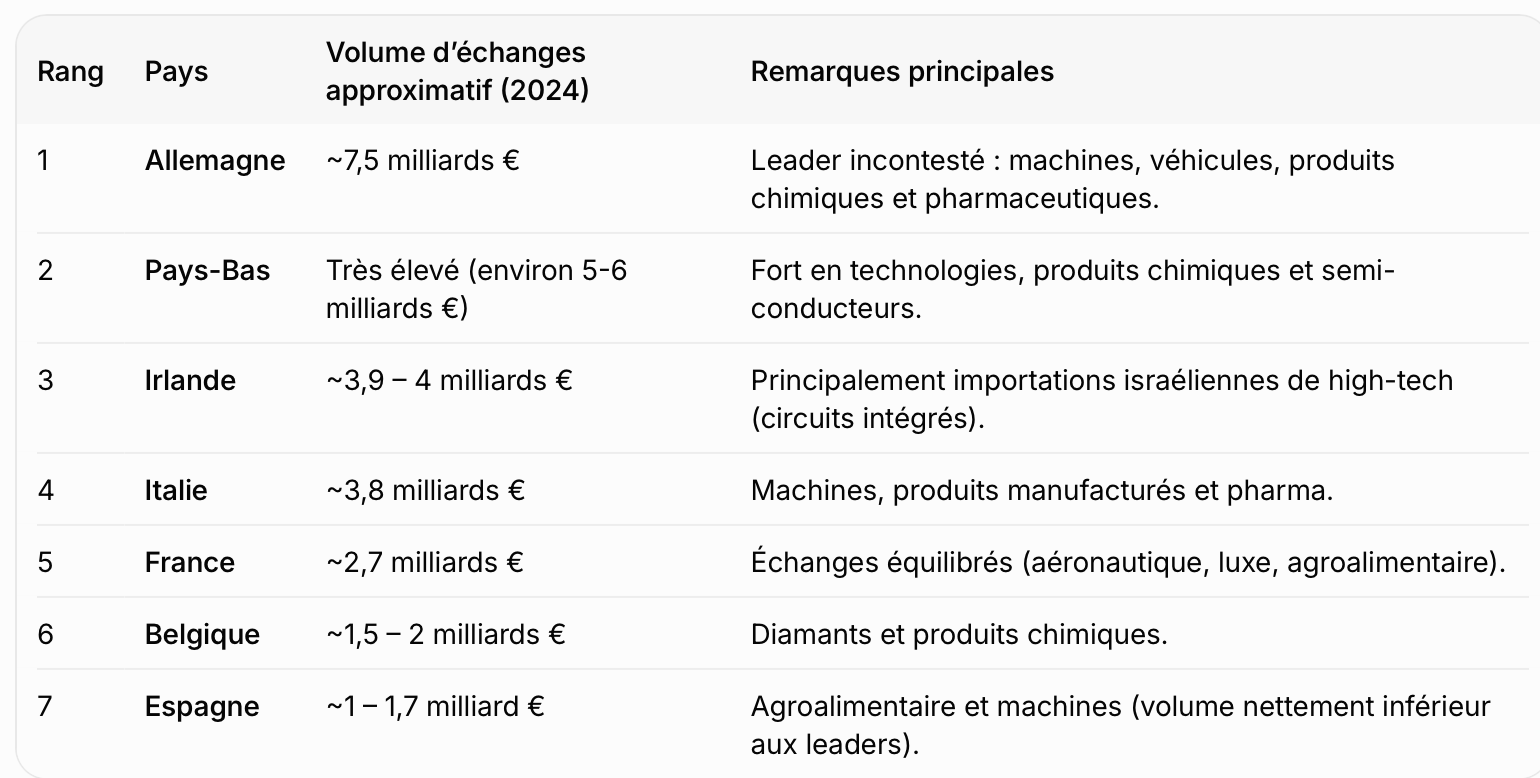Click the Principalement importations israéliennes remark
1540x778 pixels.
[x=1101, y=399]
